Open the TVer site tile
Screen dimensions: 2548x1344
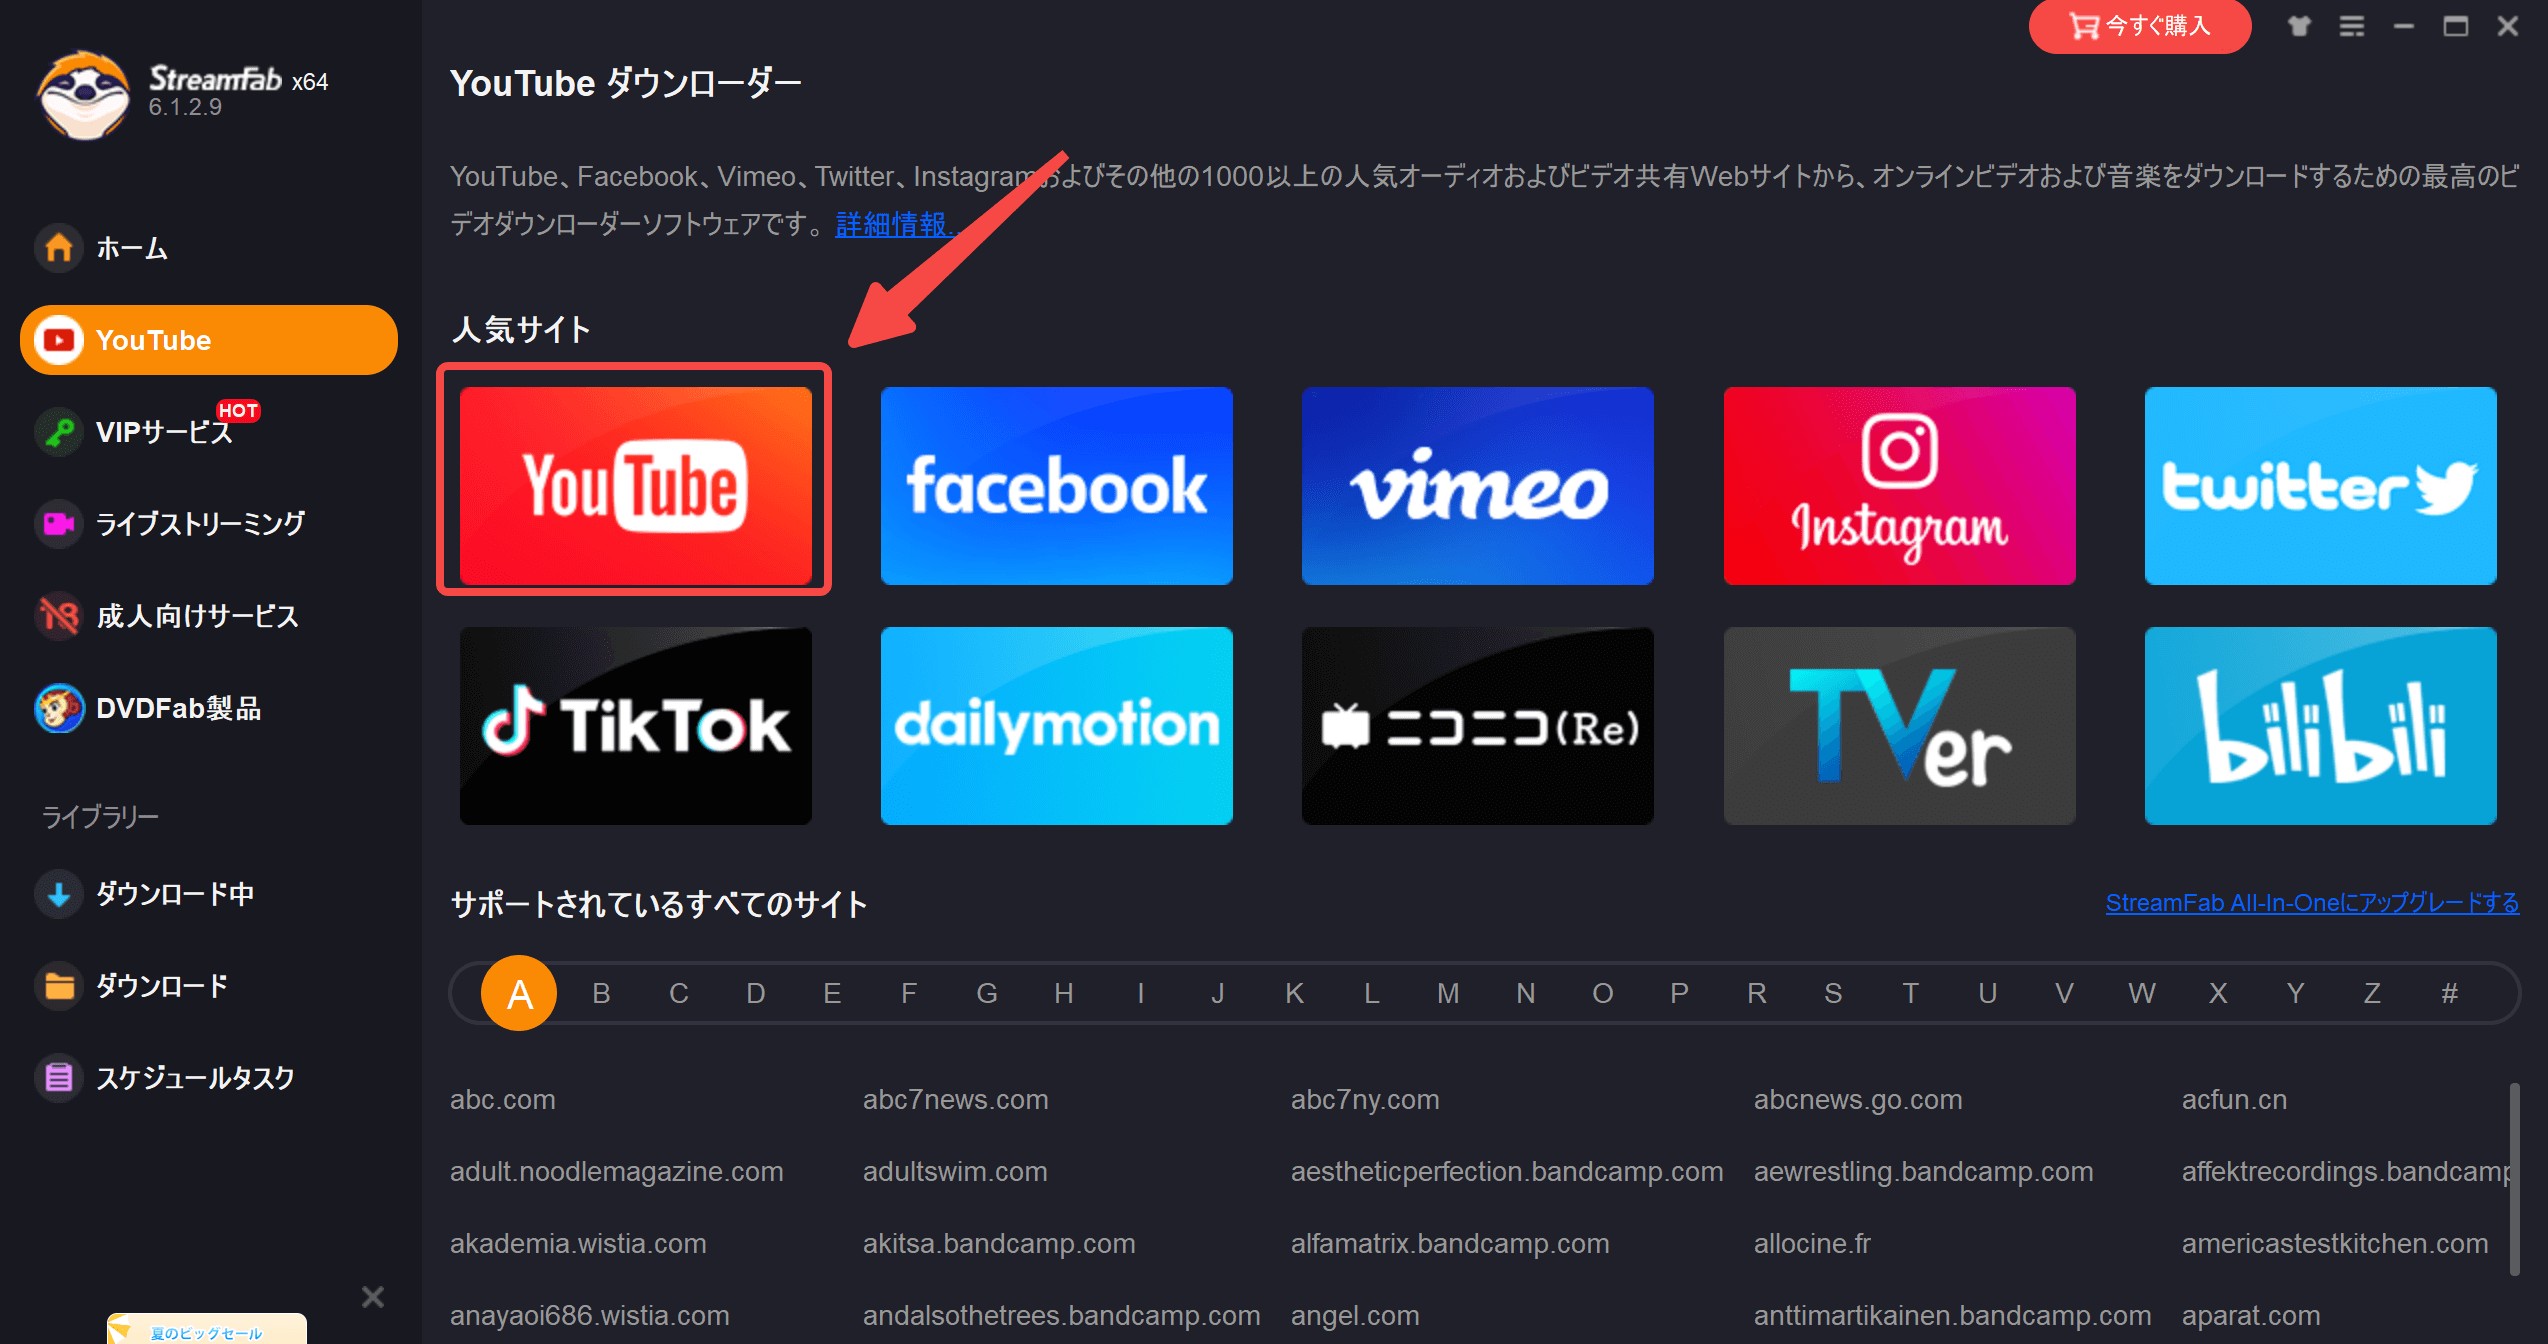(1900, 725)
